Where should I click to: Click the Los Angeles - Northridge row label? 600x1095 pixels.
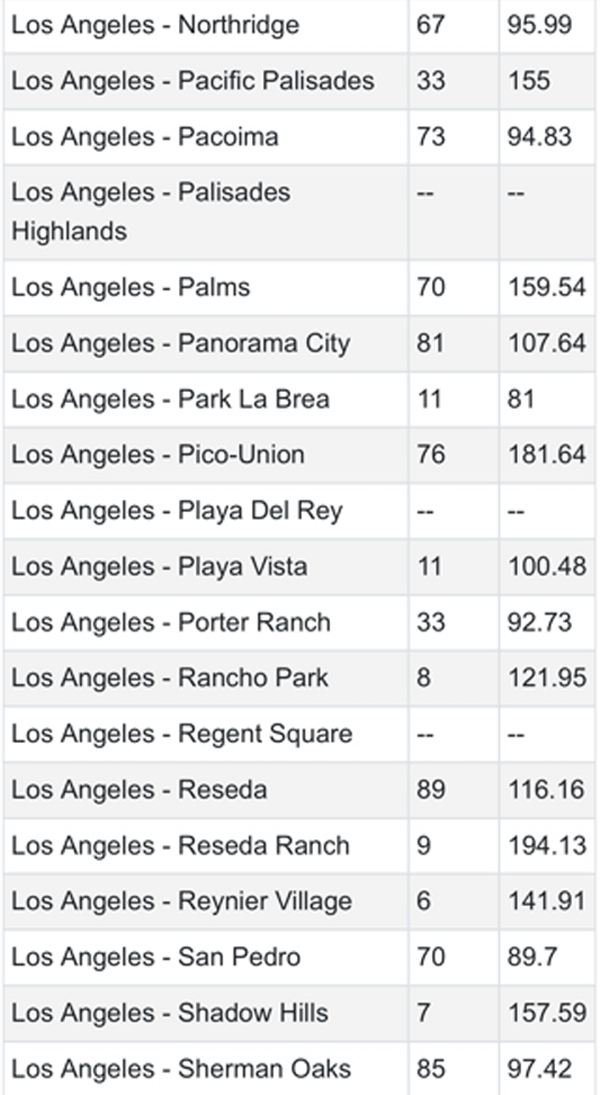[x=155, y=25]
